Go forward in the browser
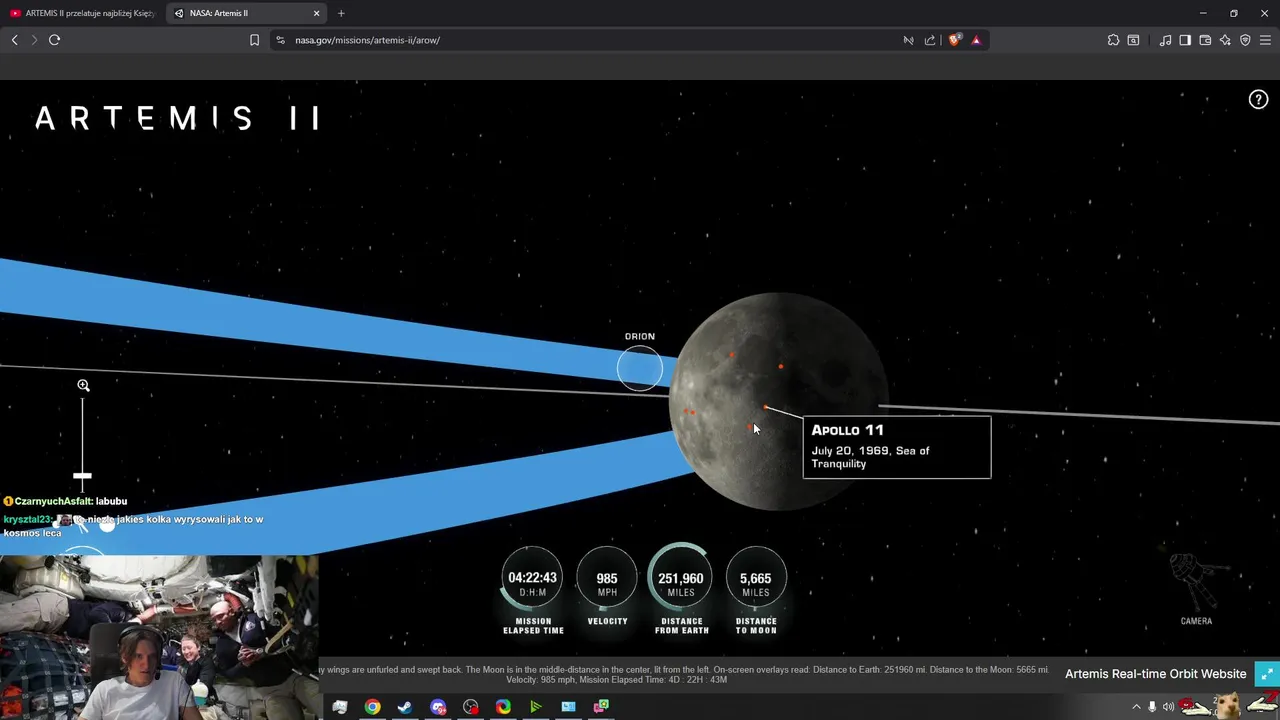Image resolution: width=1280 pixels, height=720 pixels. 34,40
